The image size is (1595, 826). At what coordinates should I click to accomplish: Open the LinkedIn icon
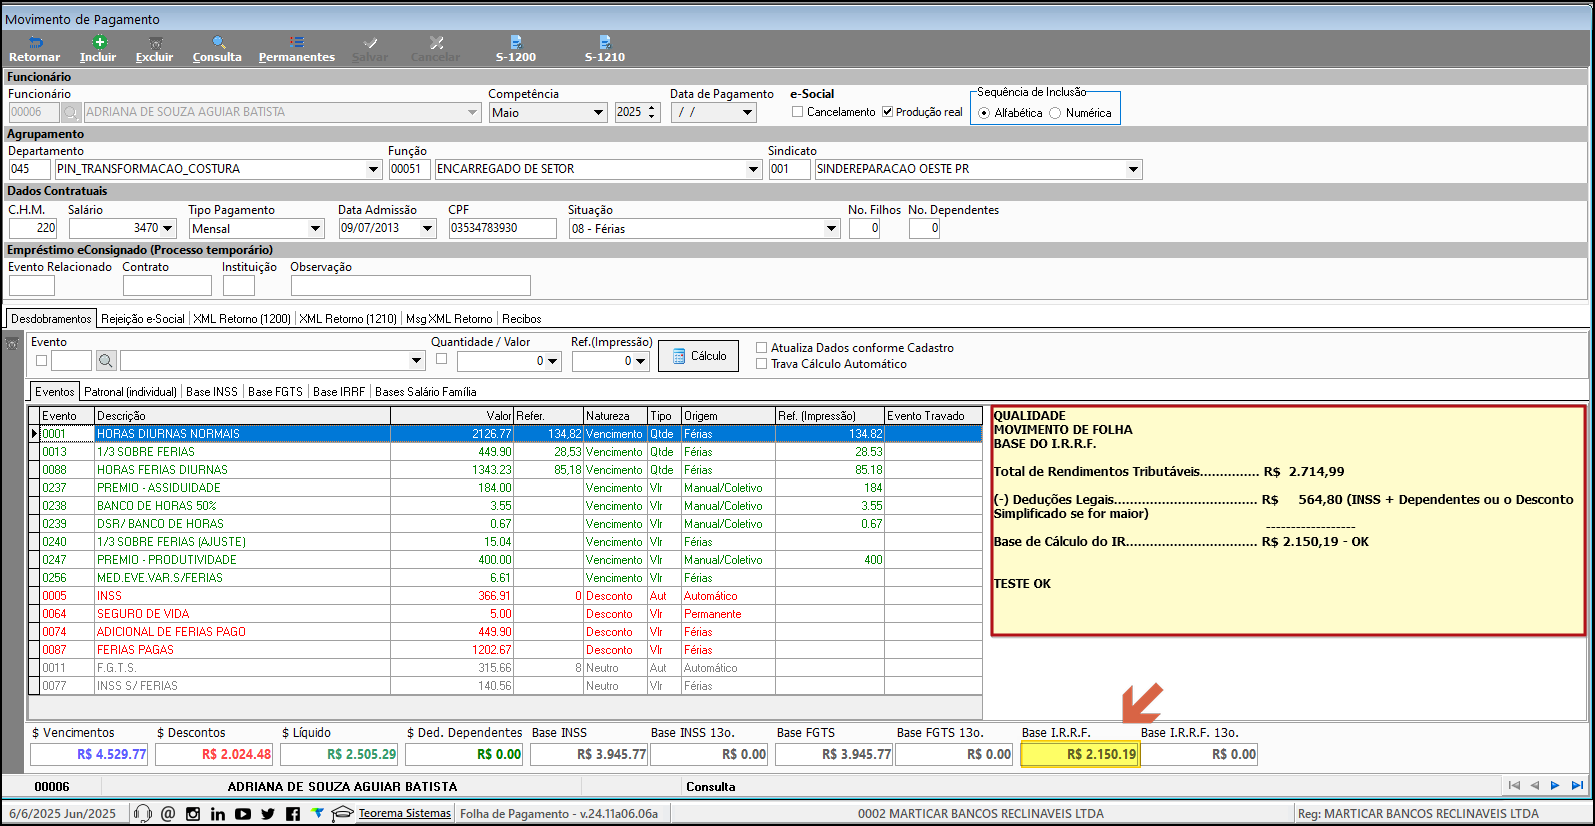coord(218,814)
